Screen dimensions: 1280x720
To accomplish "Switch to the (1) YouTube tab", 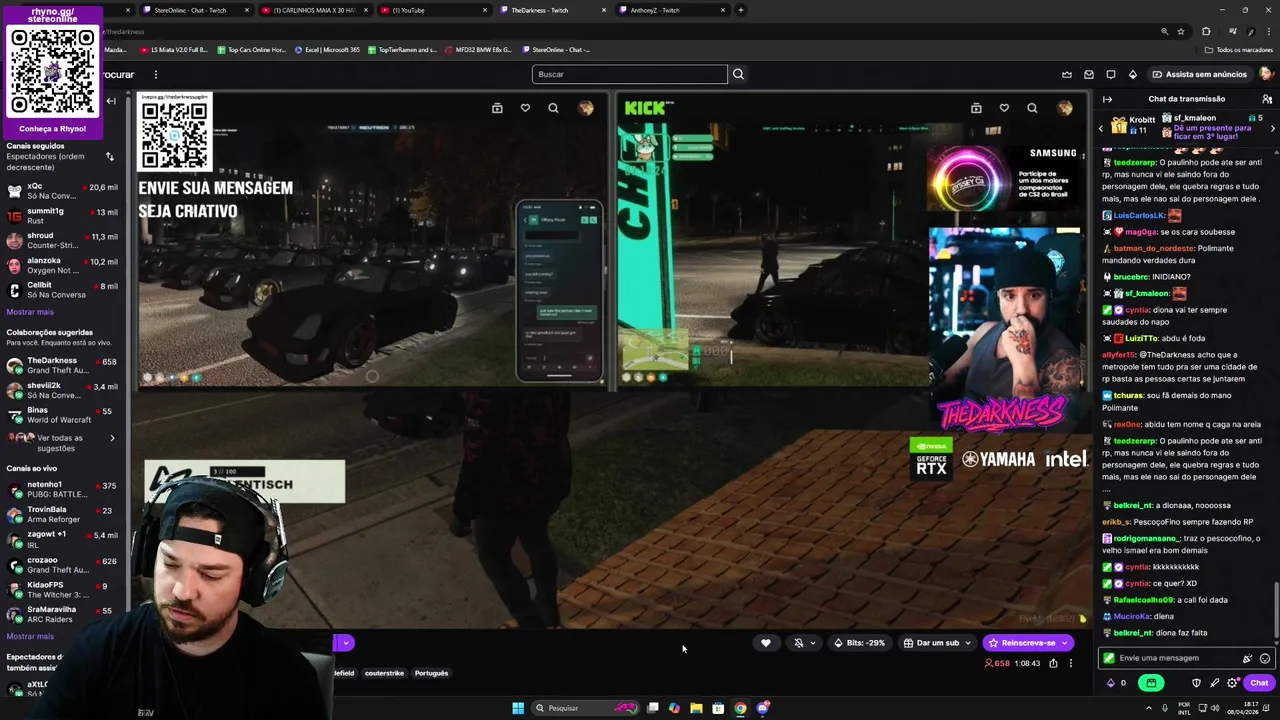I will click(434, 10).
